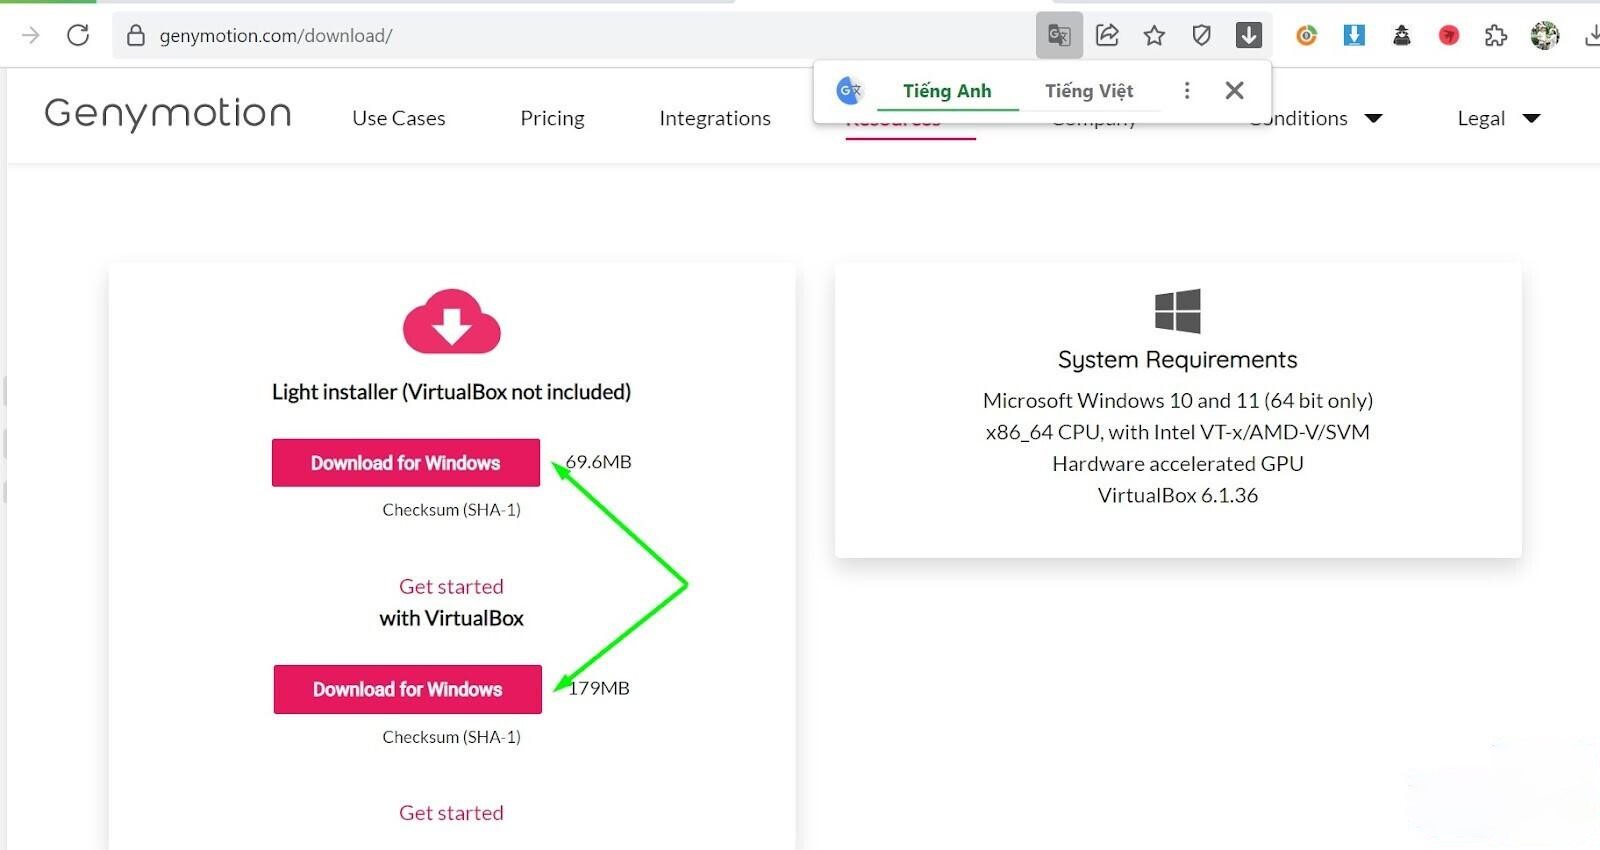
Task: Click Get started above 'with VirtualBox'
Action: point(451,587)
